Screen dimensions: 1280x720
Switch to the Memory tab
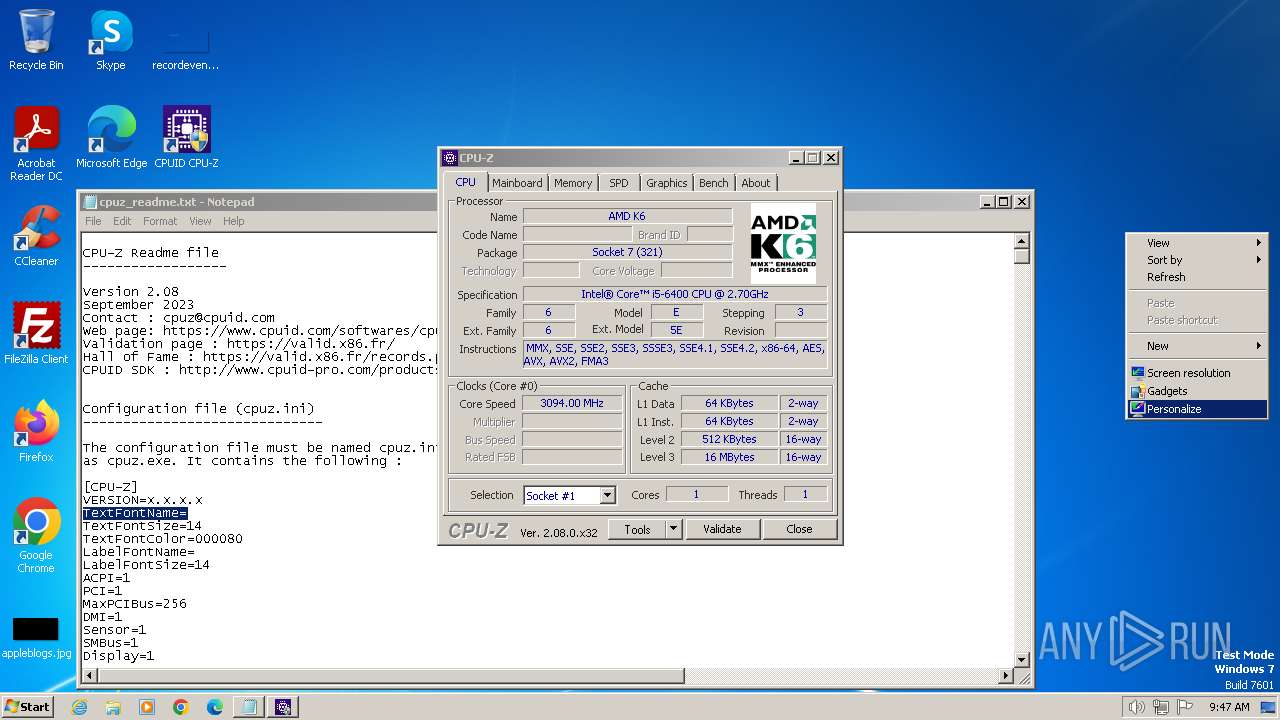[x=573, y=183]
